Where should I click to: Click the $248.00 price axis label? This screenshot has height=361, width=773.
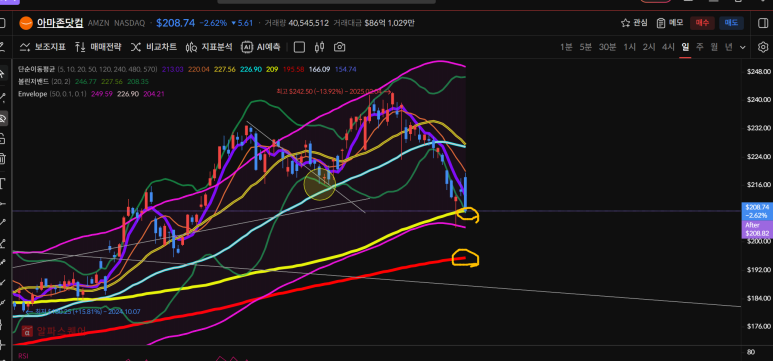click(758, 72)
